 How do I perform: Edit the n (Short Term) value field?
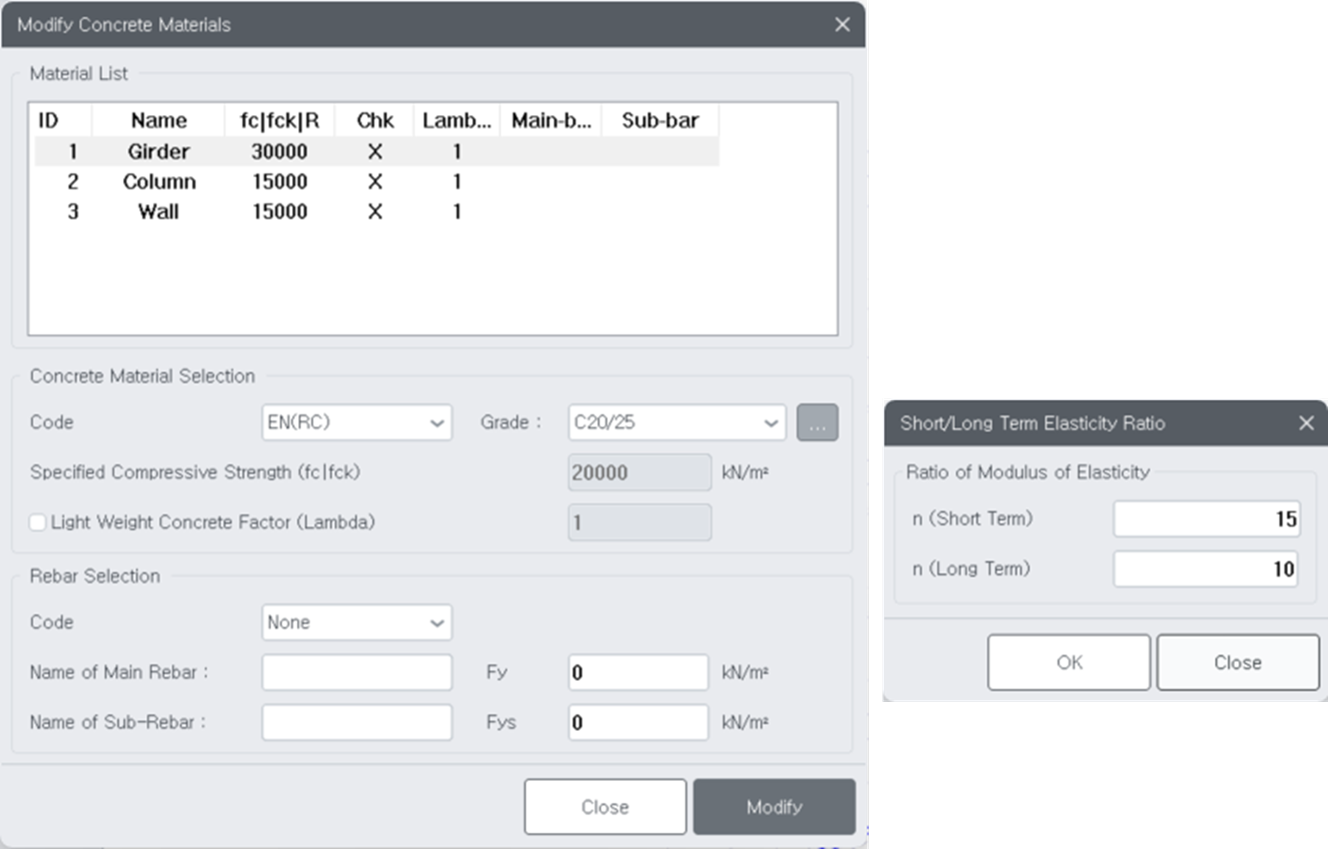point(1205,518)
